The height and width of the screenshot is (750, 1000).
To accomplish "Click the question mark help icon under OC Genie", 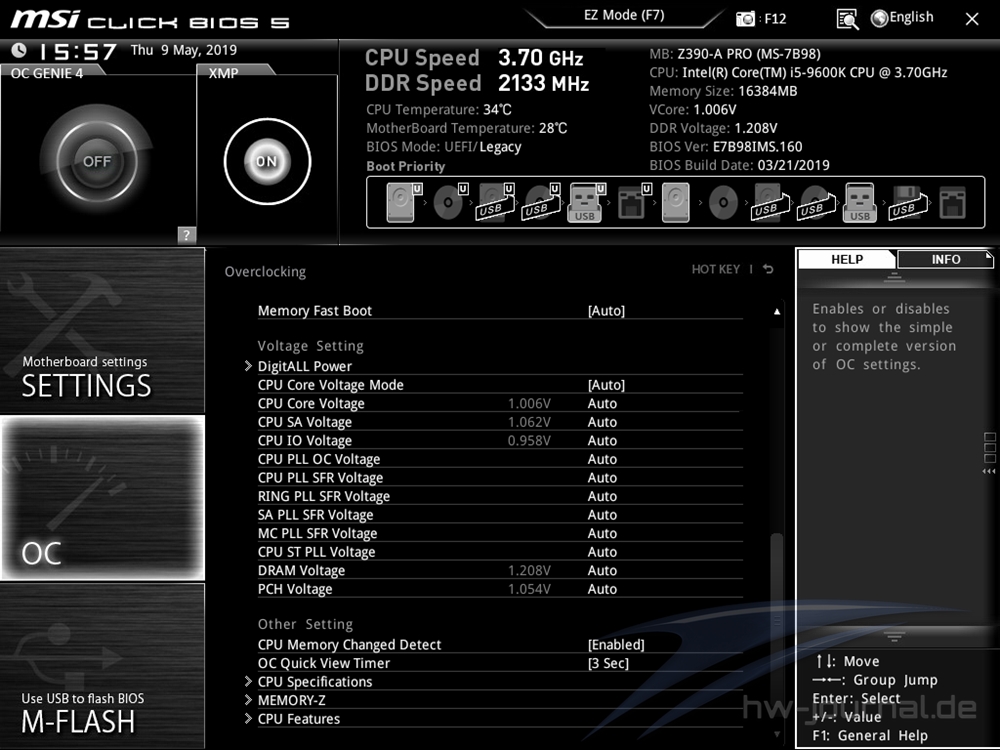I will (186, 235).
